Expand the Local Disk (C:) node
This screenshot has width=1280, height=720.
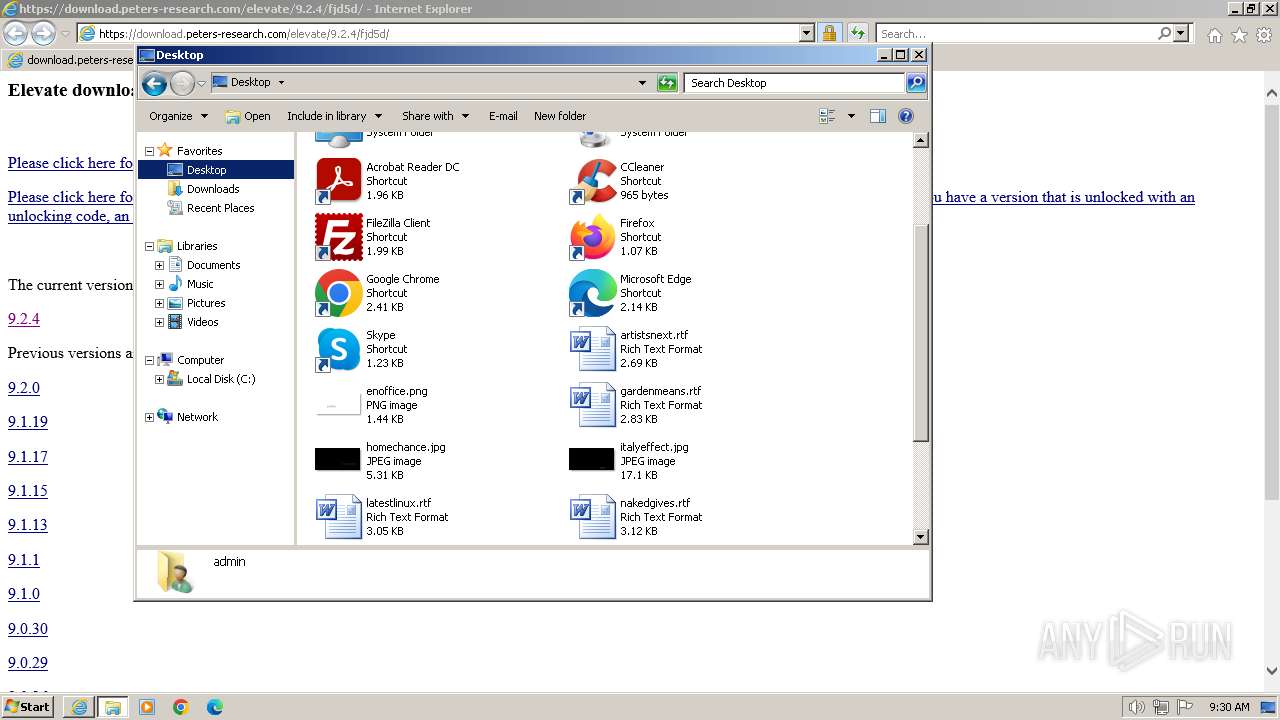pos(159,379)
